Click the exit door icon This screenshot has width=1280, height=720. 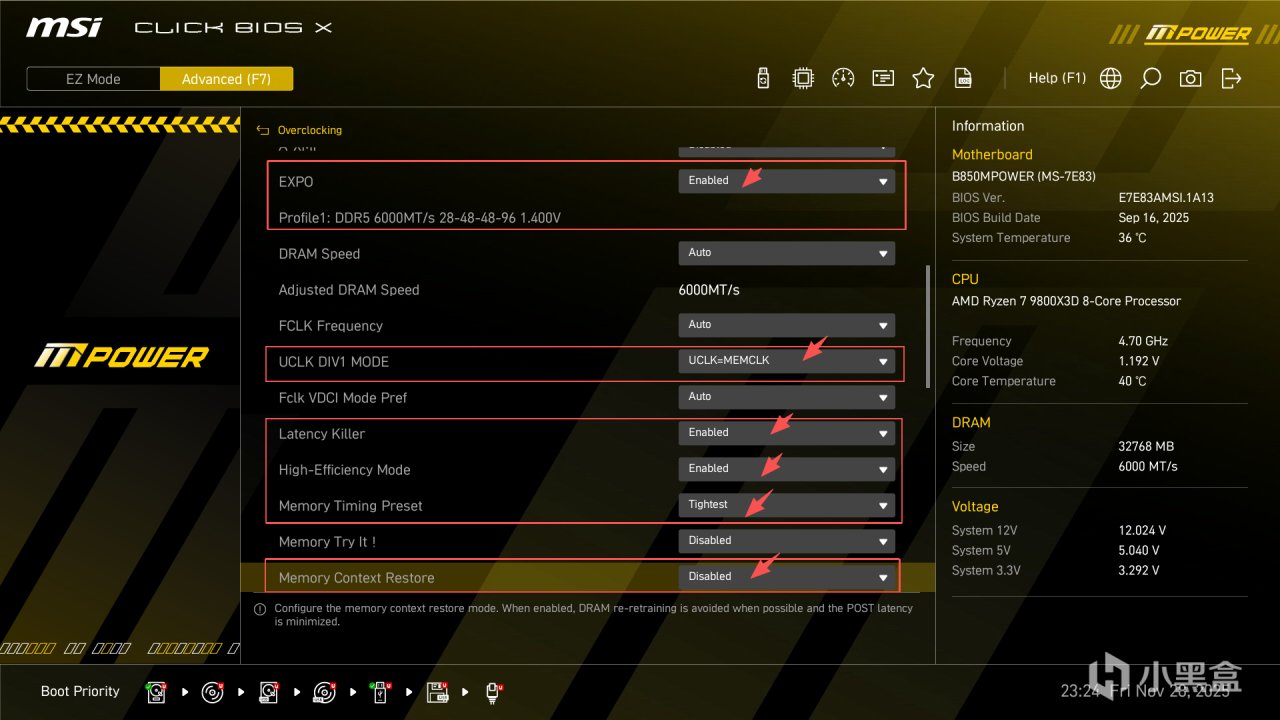tap(1231, 78)
